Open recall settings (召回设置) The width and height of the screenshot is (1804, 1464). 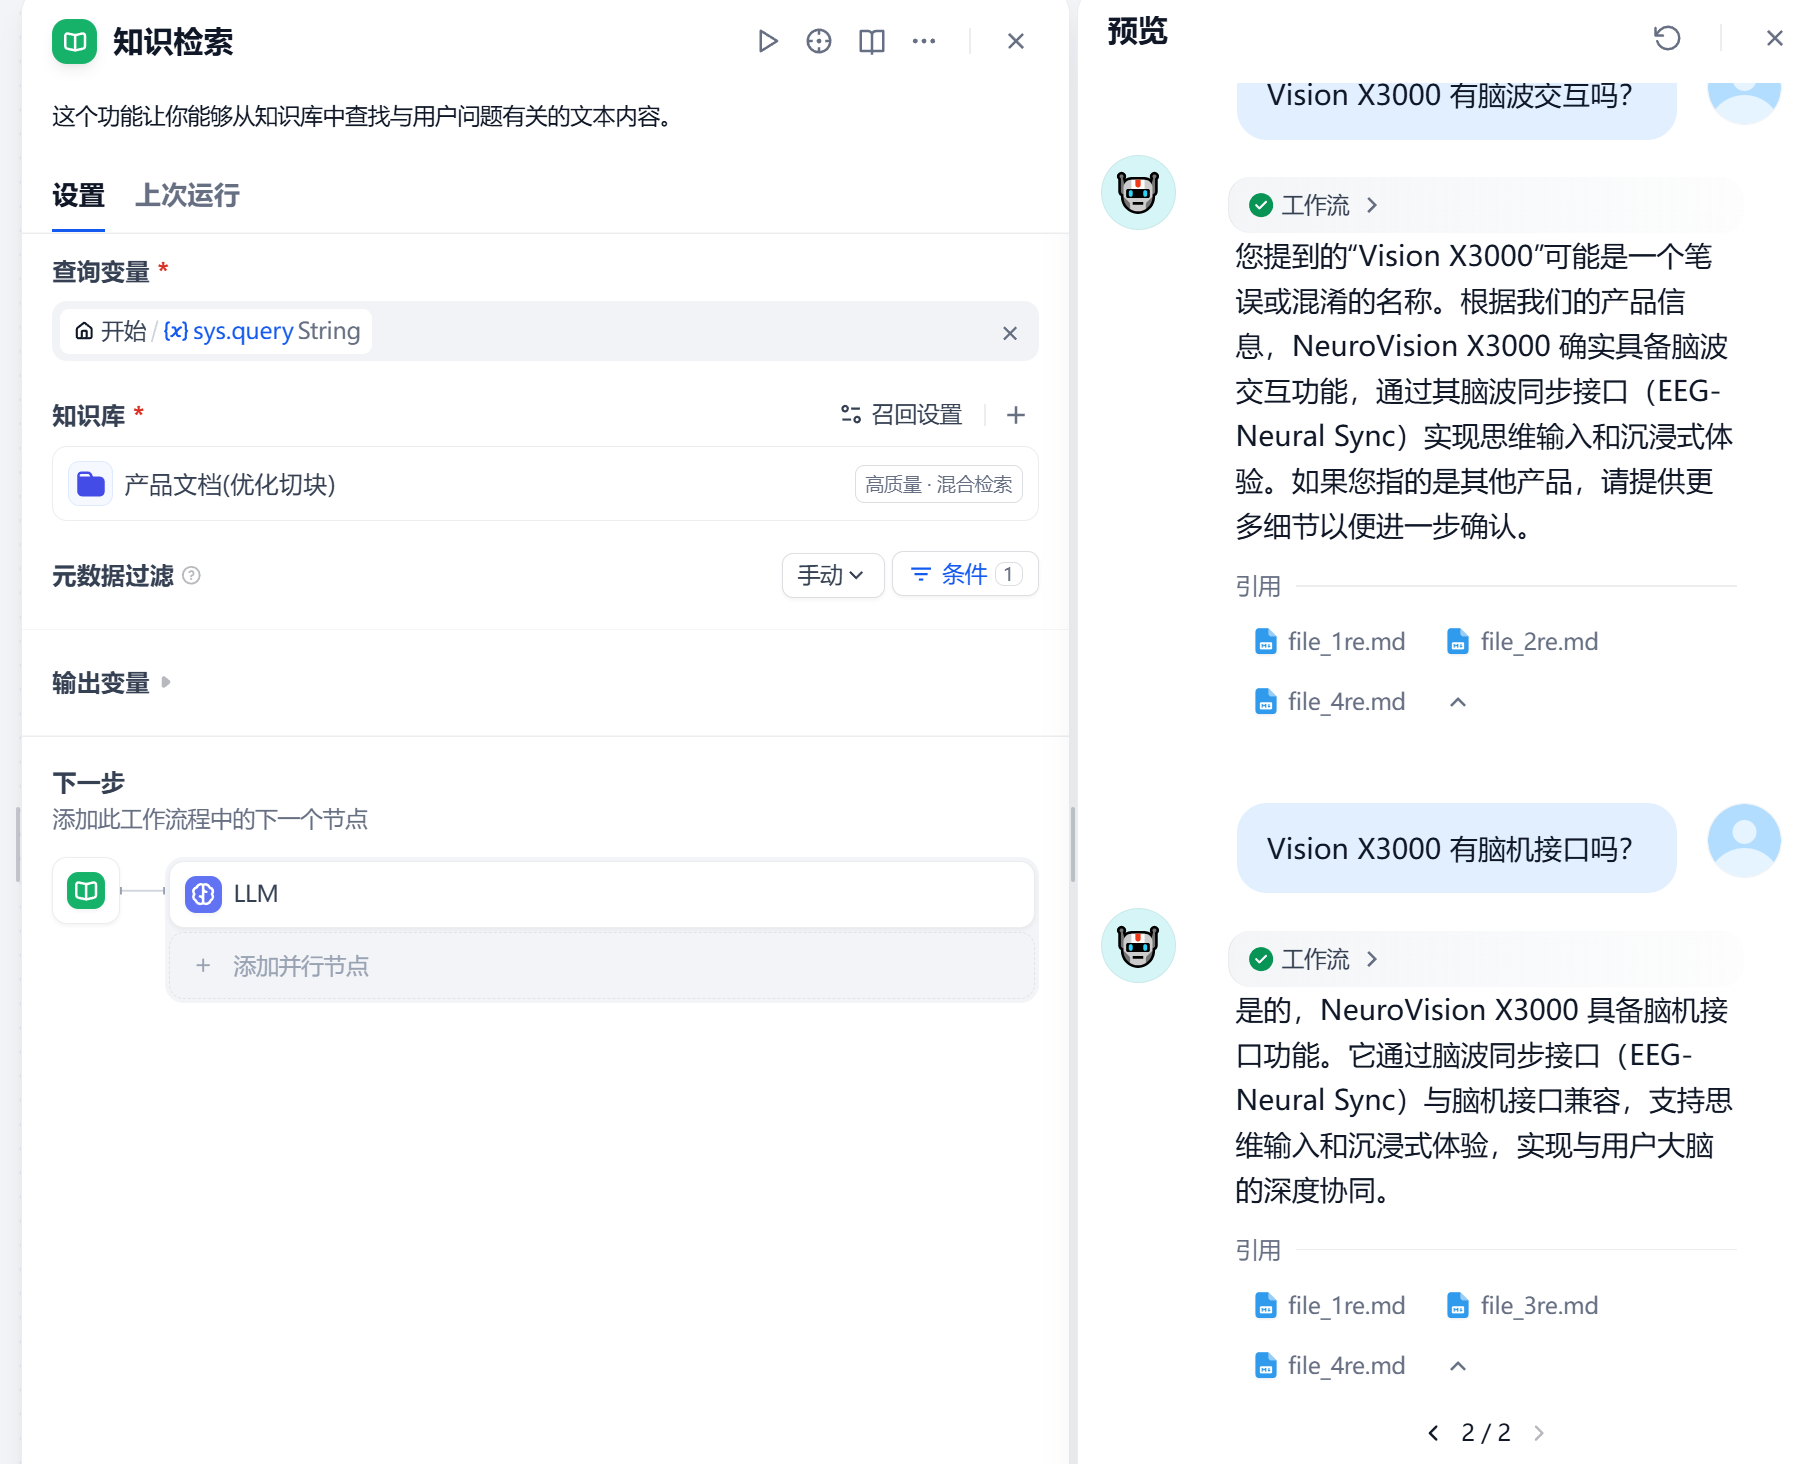(x=902, y=415)
